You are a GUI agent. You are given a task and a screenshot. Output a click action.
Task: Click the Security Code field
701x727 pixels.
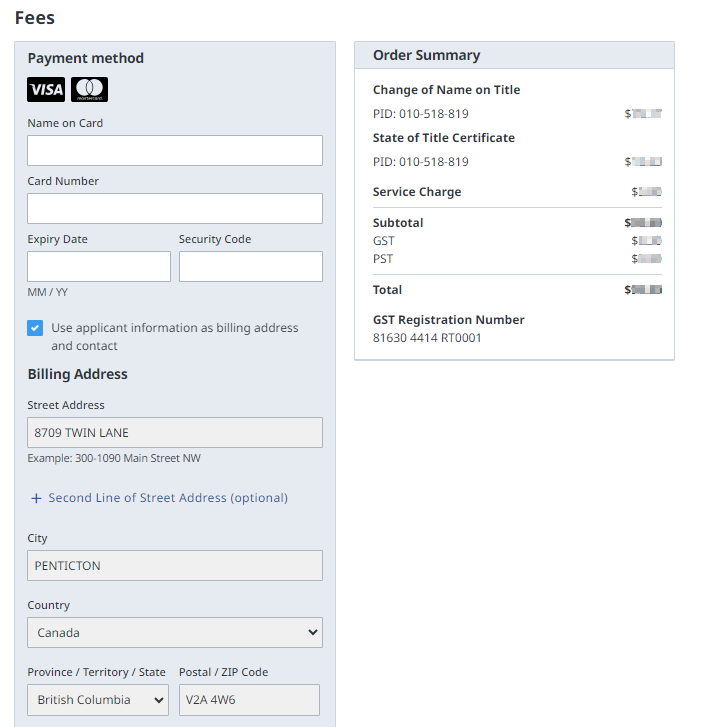[250, 266]
